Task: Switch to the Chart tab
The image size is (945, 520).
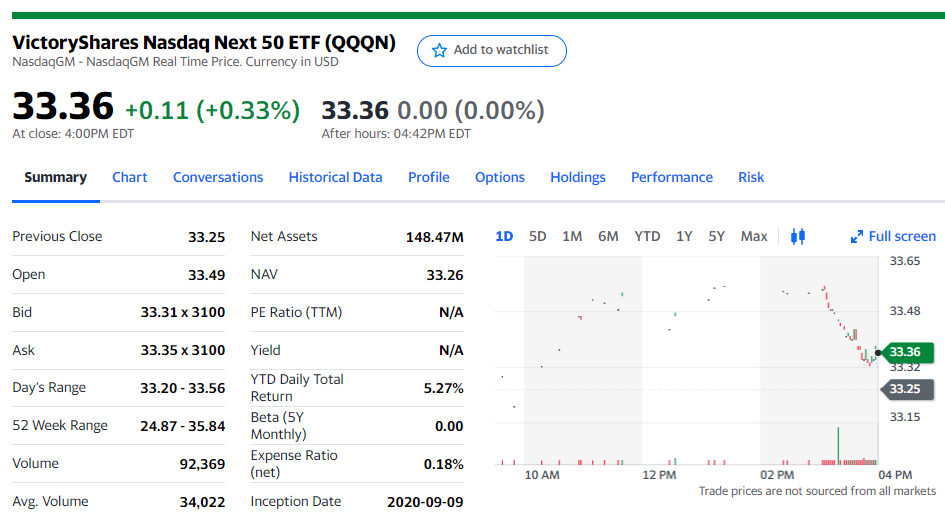Action: coord(130,177)
